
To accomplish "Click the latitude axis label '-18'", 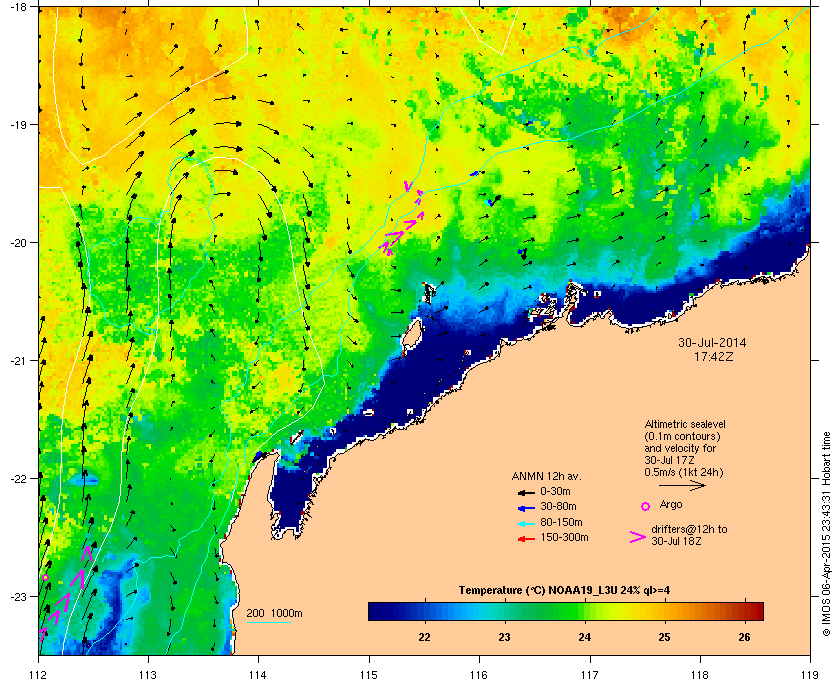I will (18, 7).
